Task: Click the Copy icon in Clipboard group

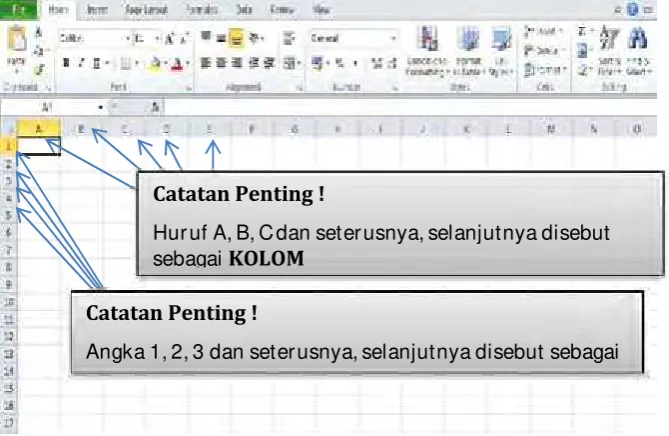Action: coord(38,51)
